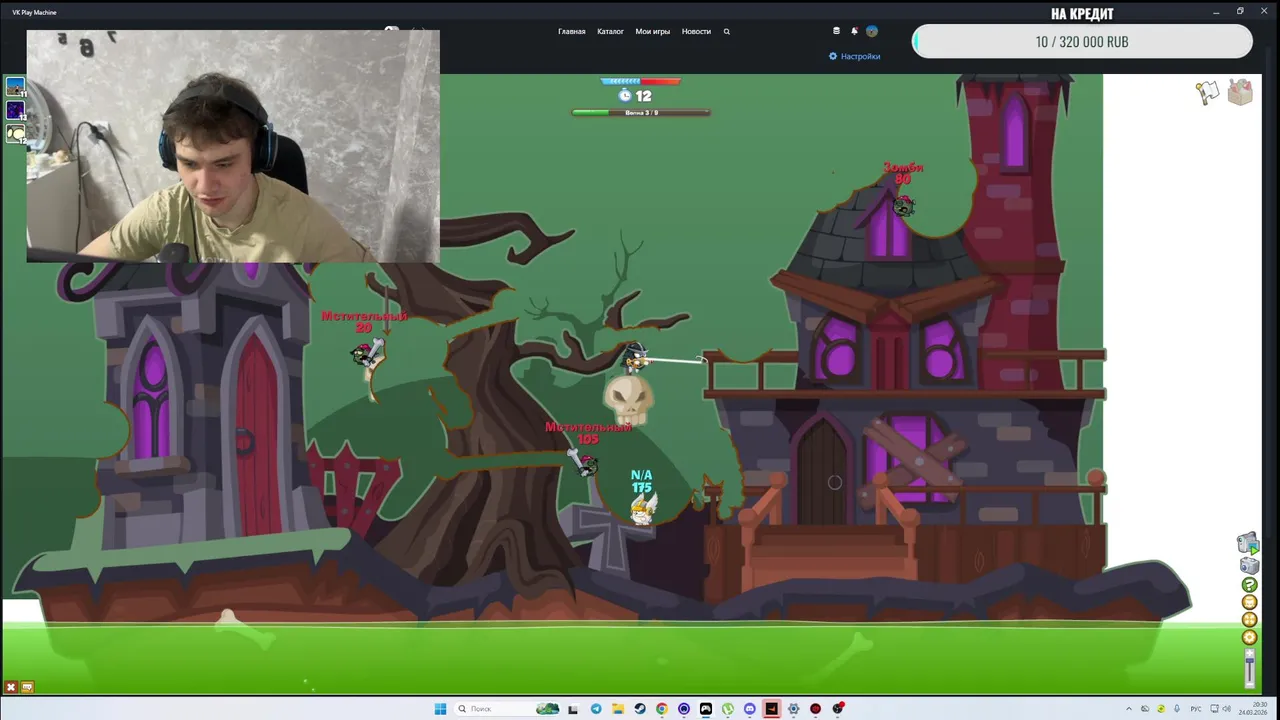This screenshot has height=720, width=1280.
Task: Click the round gold button above the zoom slider
Action: pyautogui.click(x=1249, y=637)
